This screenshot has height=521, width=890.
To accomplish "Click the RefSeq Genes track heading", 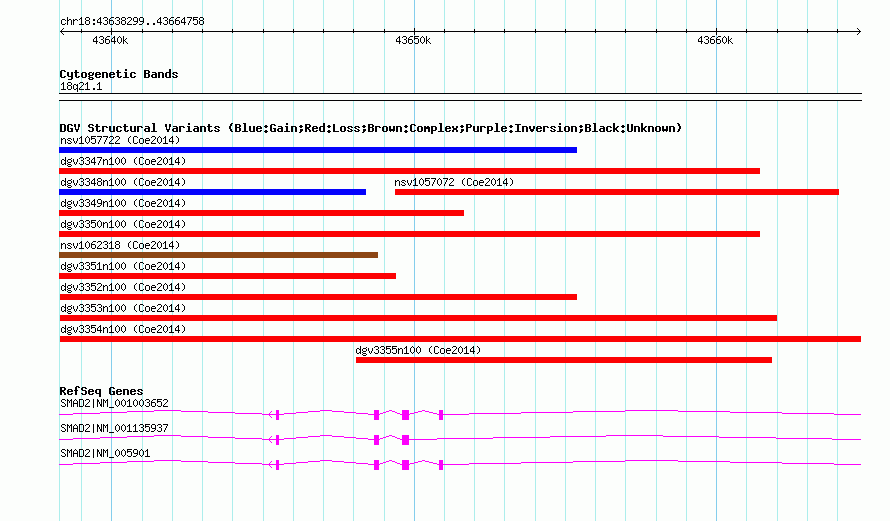I will pyautogui.click(x=101, y=391).
